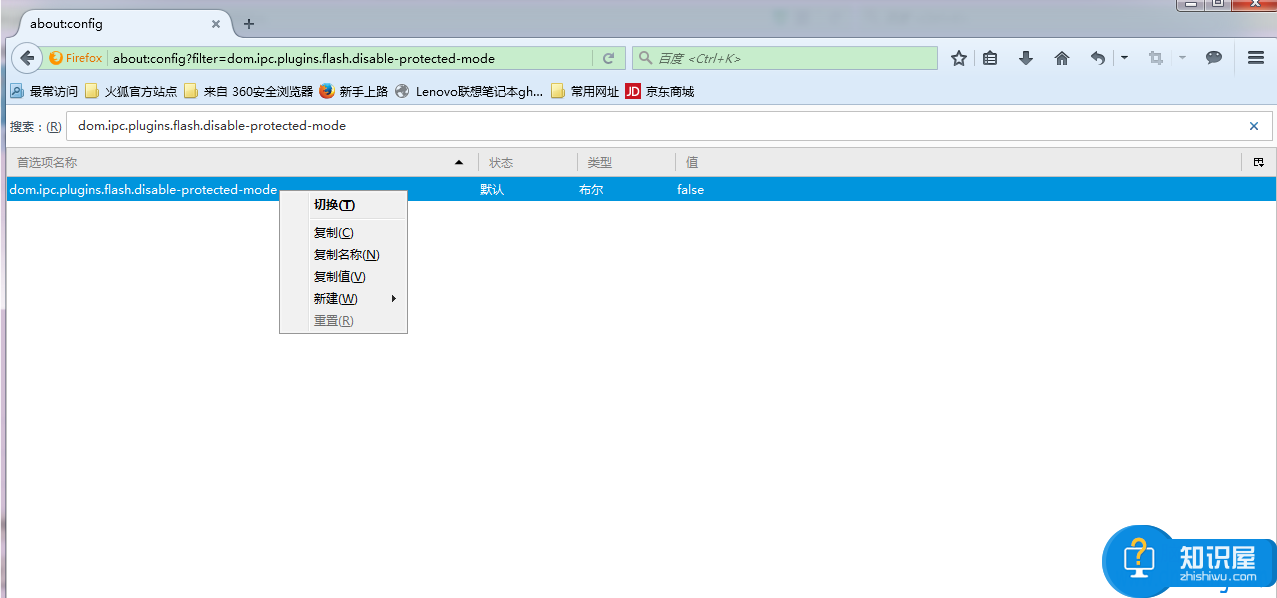Click the search magnifier icon in Baidu box
The width and height of the screenshot is (1277, 598).
coord(646,58)
